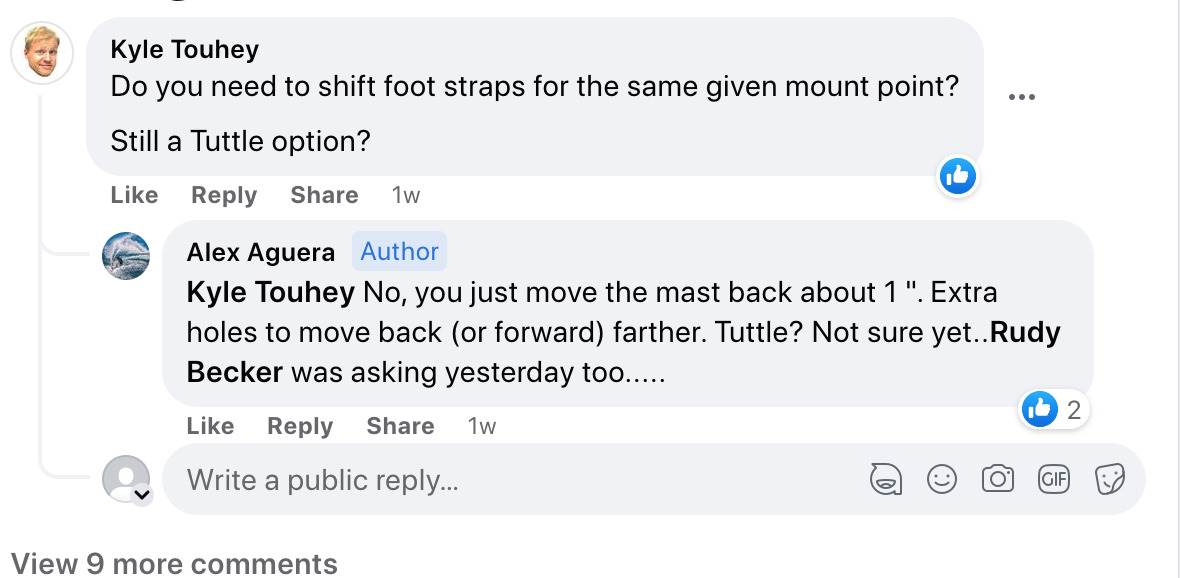Open three-dot options on Kyle Touhey's comment

tap(1021, 97)
